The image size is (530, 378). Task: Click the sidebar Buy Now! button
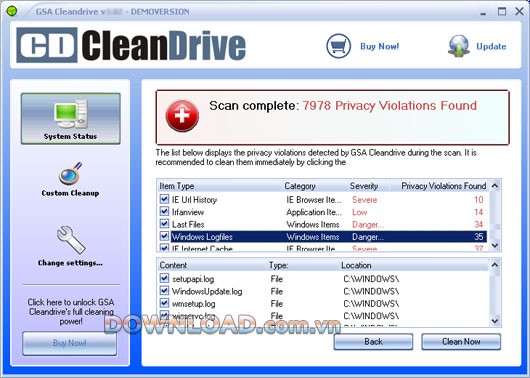point(70,343)
